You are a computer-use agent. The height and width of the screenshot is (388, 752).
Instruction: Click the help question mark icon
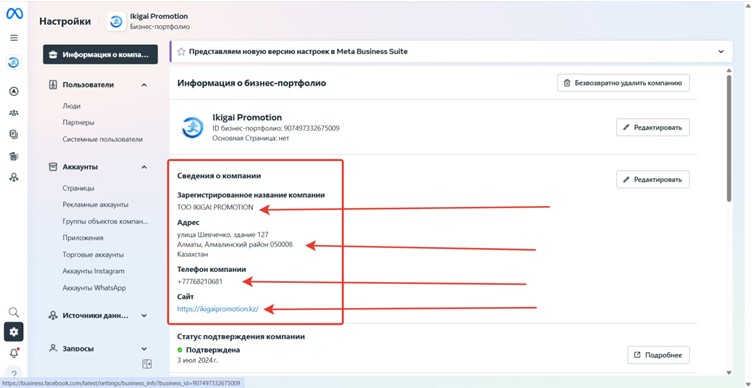click(x=14, y=374)
